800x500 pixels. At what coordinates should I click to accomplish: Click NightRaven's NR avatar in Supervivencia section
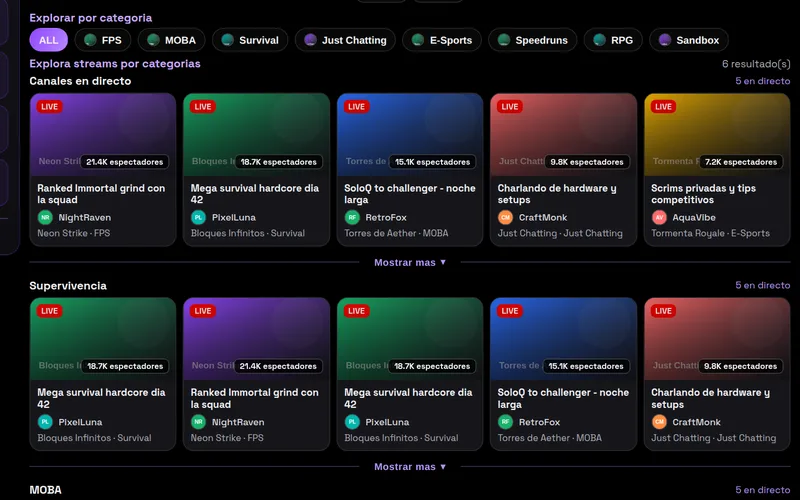(x=198, y=422)
